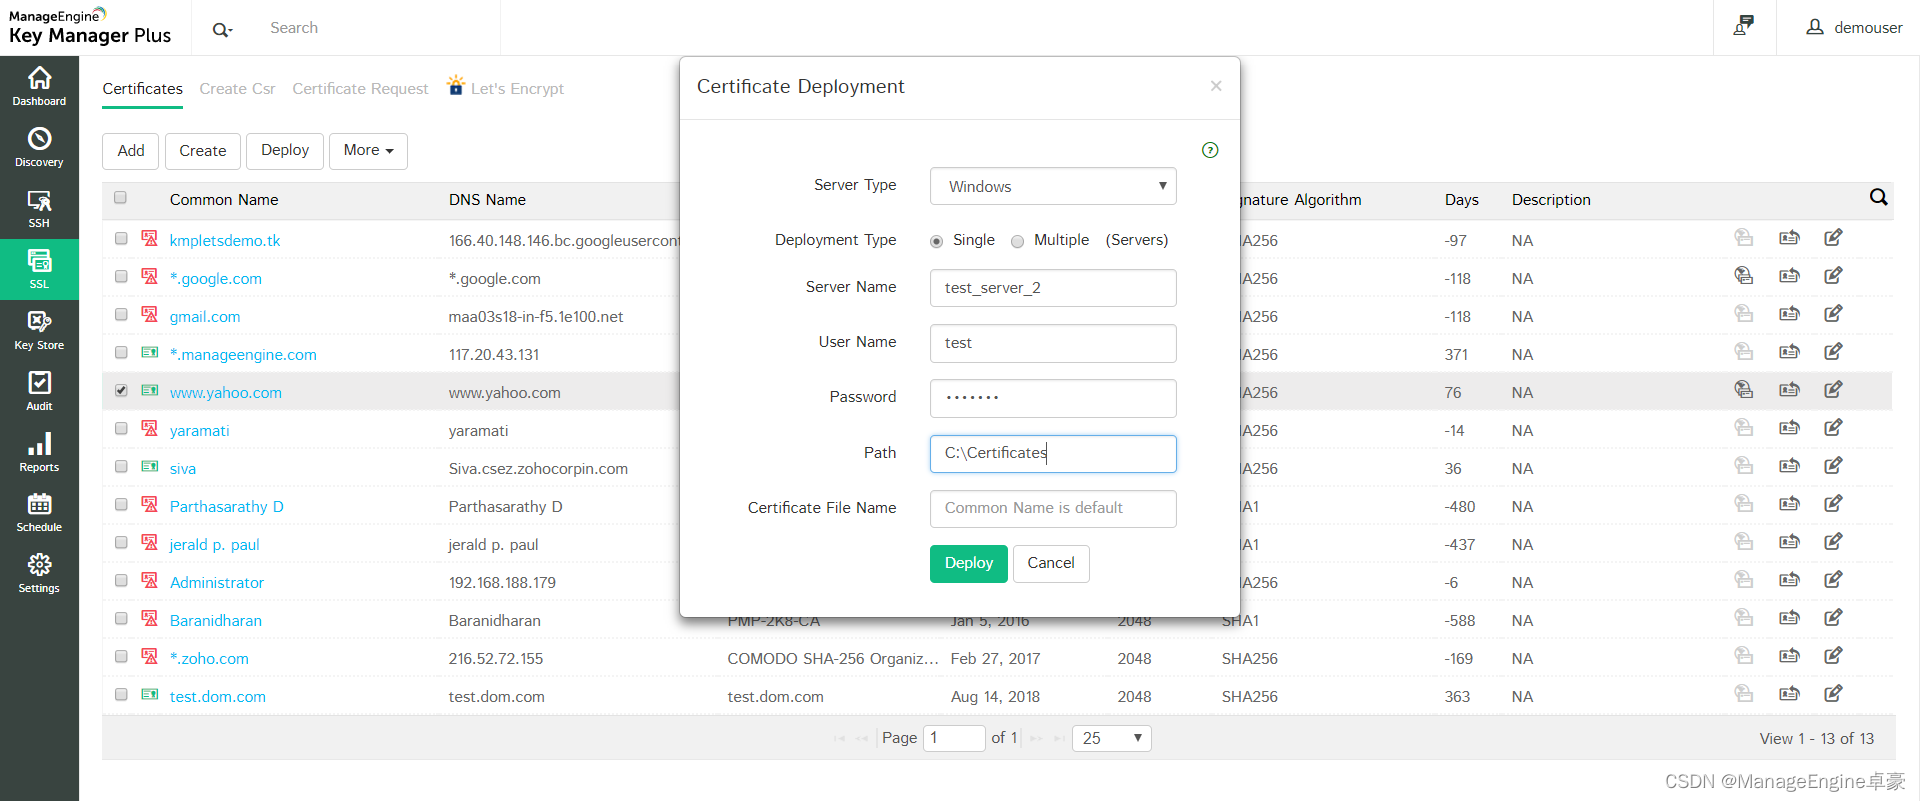This screenshot has width=1920, height=801.
Task: Click the Certificate File Name field
Action: 1053,509
